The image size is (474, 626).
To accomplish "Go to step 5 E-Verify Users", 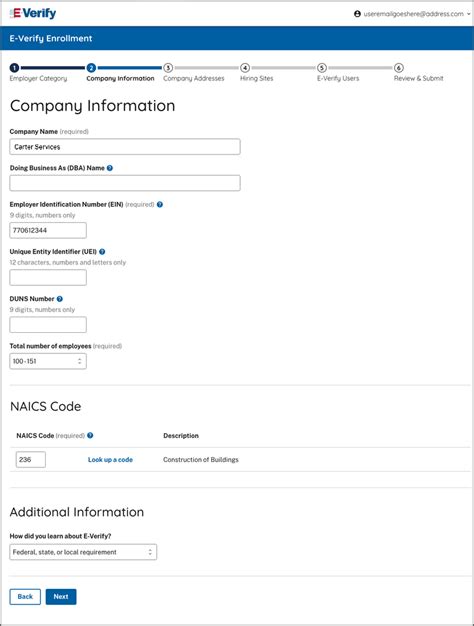I will point(338,73).
